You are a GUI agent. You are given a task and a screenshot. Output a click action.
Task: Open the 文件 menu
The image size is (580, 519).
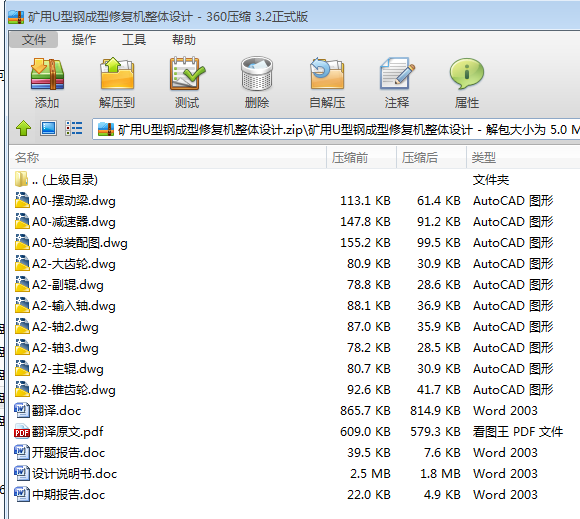(x=34, y=39)
